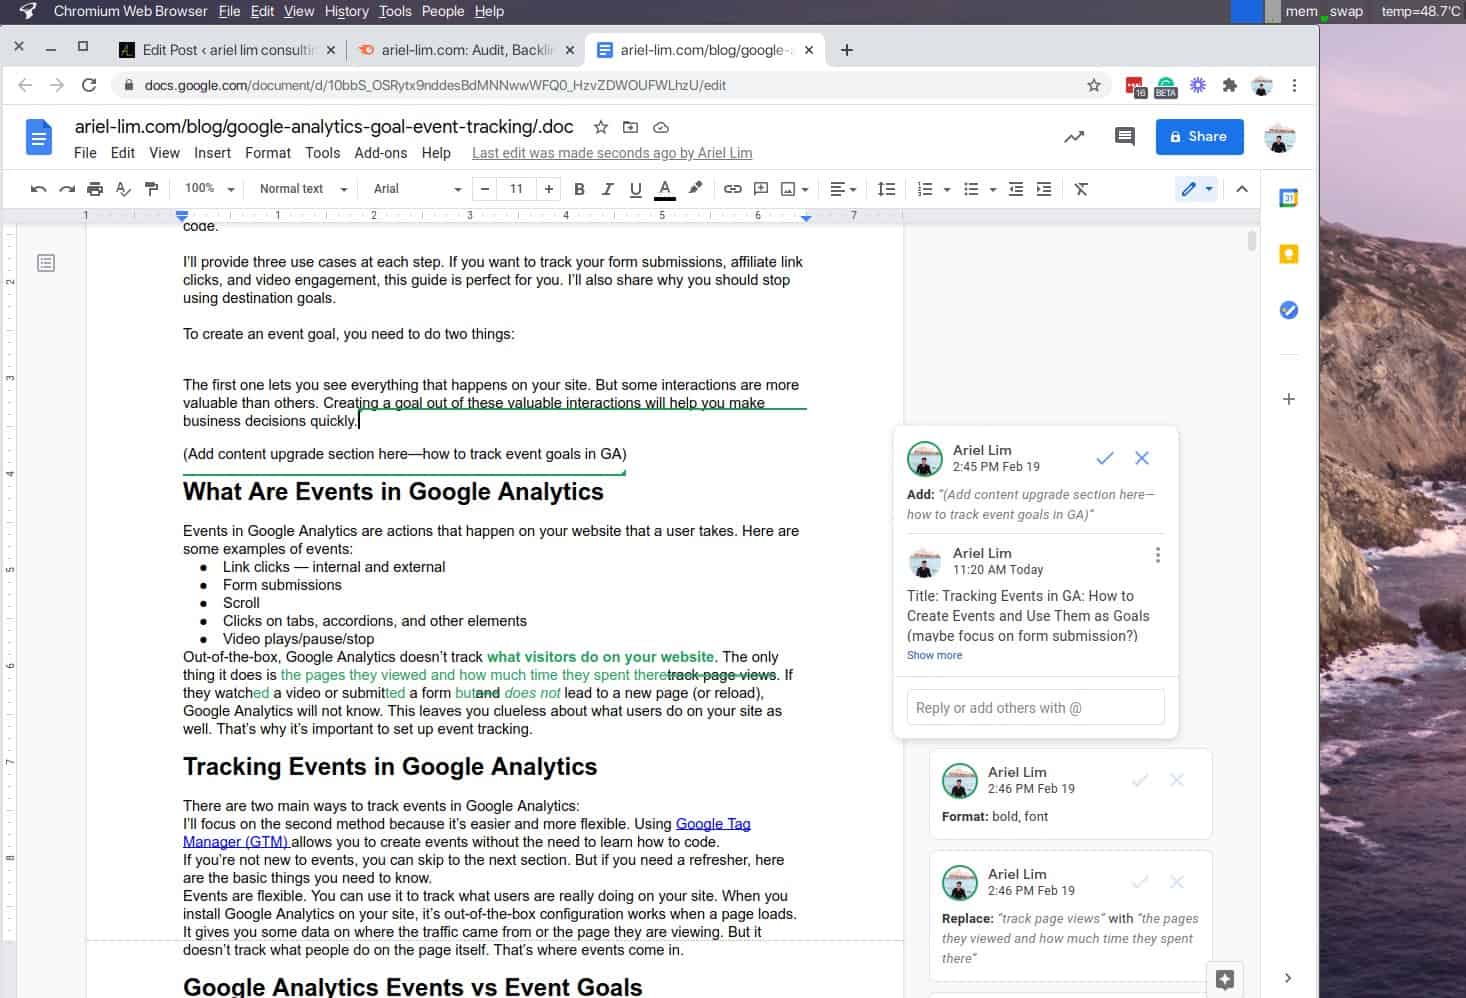This screenshot has width=1466, height=998.
Task: Click the Add comment toolbar icon
Action: coord(761,189)
